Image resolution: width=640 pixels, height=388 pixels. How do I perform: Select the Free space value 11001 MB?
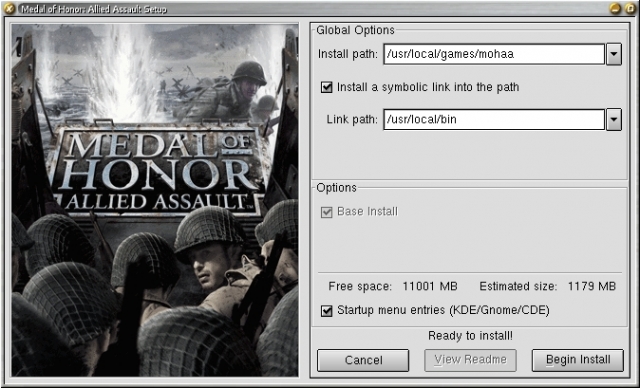430,286
